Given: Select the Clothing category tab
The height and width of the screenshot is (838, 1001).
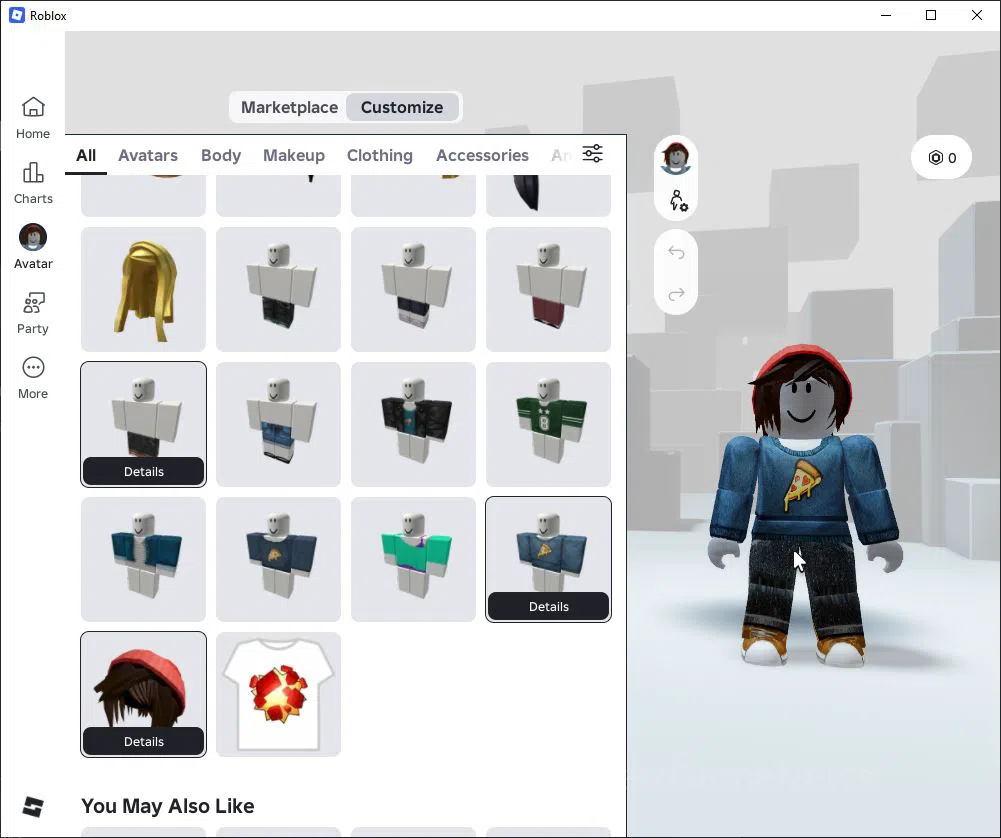Looking at the screenshot, I should coord(380,155).
